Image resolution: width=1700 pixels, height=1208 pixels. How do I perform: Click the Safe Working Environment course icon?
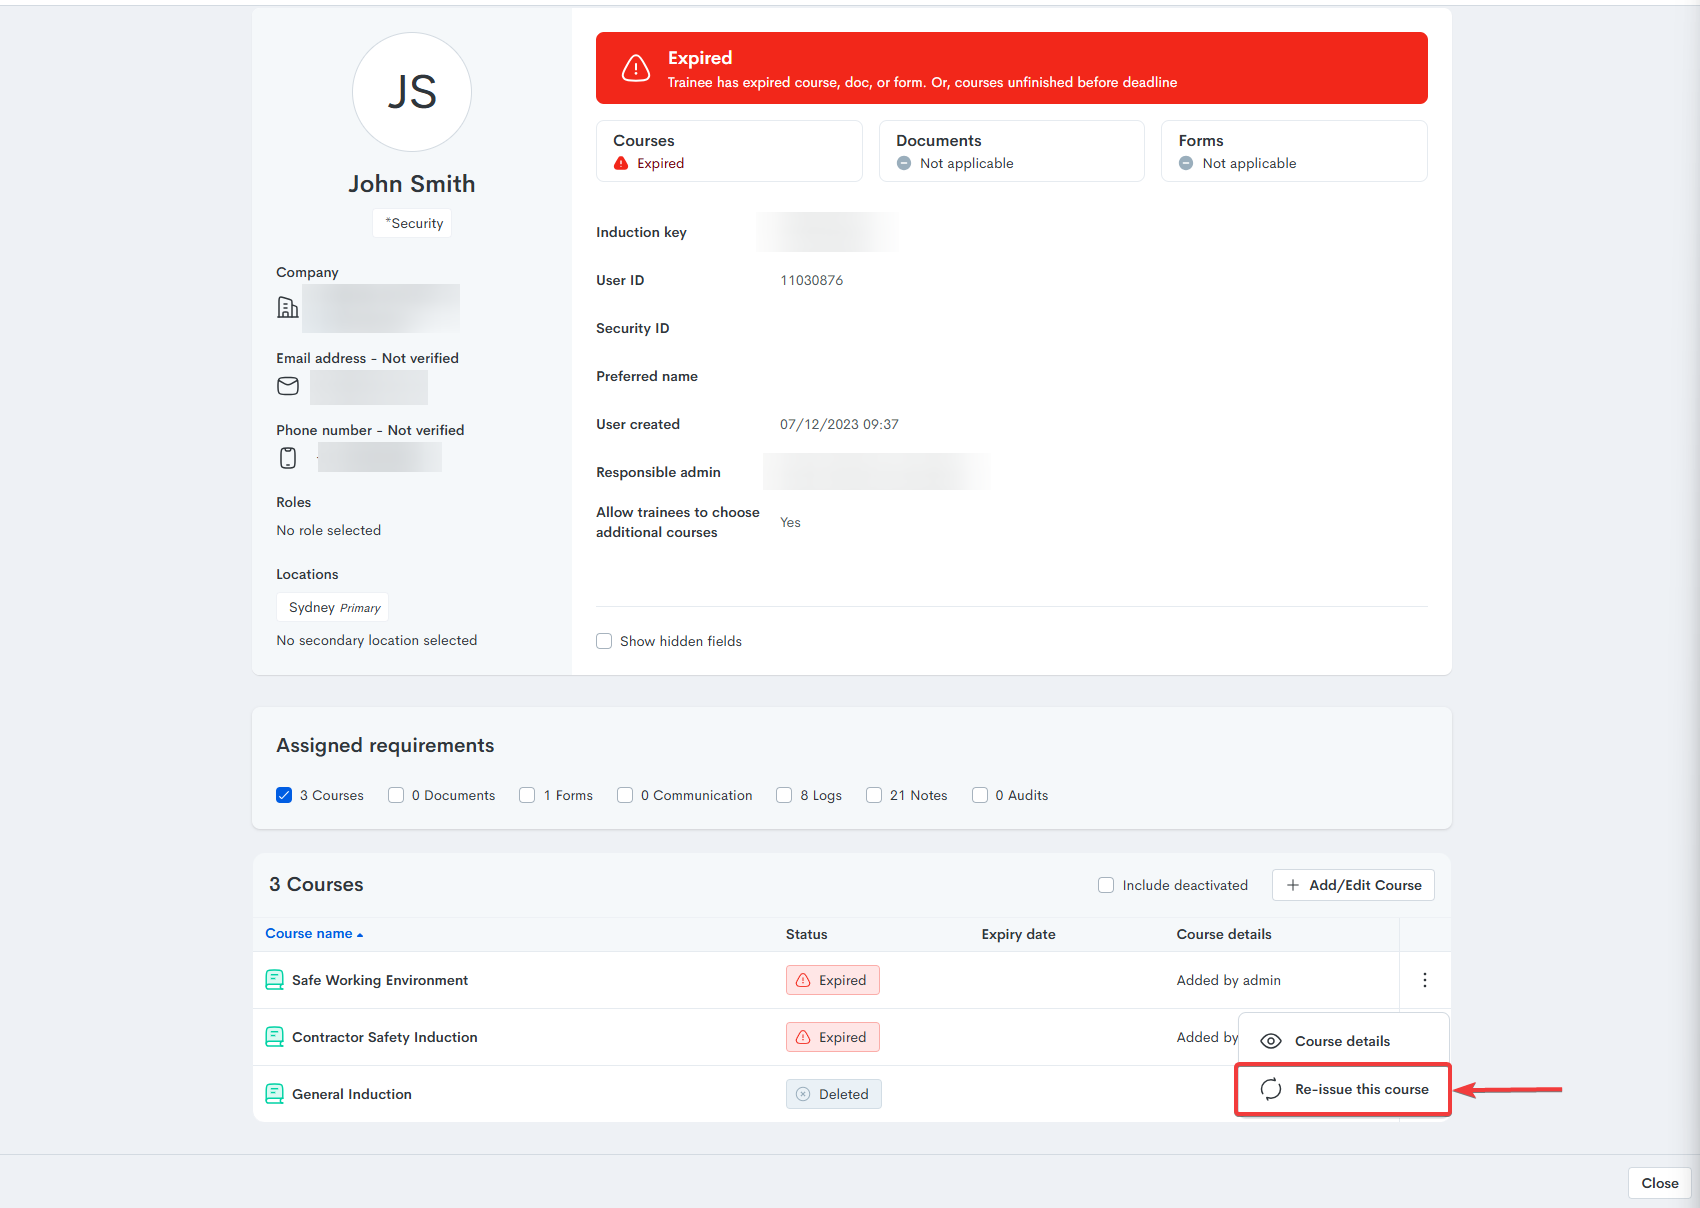(x=274, y=980)
